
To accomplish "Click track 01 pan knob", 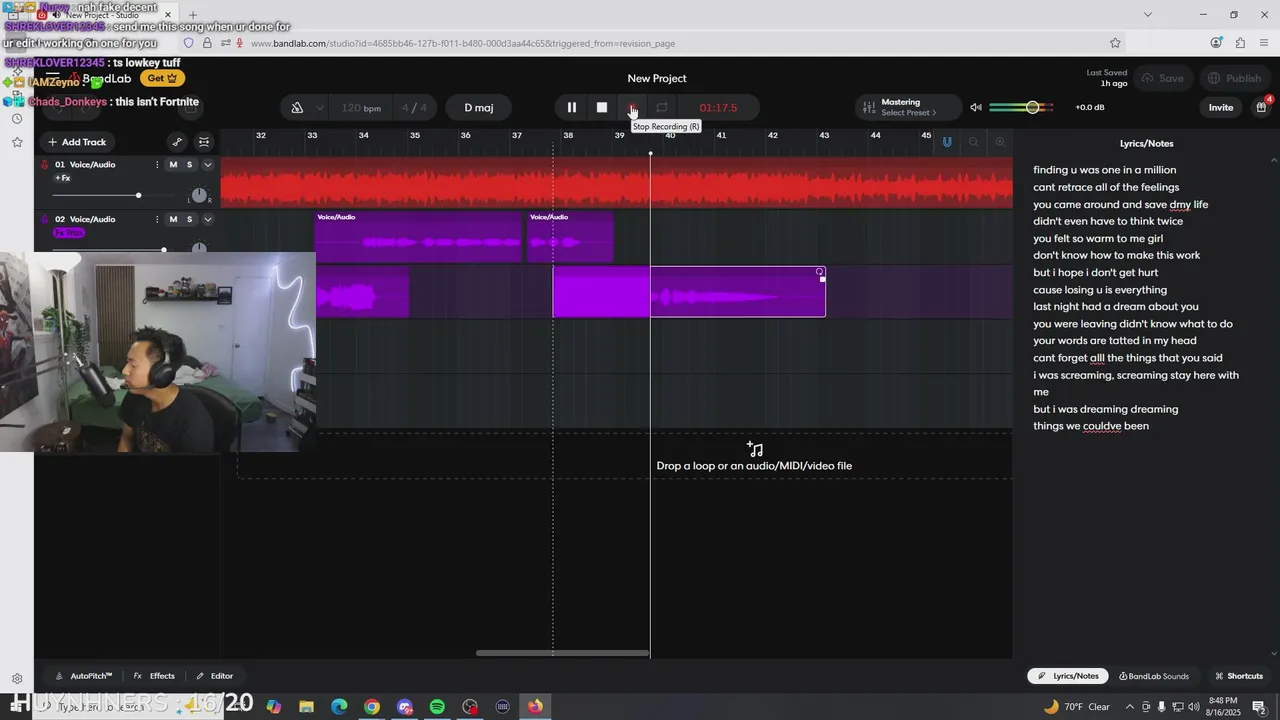I will pos(199,195).
